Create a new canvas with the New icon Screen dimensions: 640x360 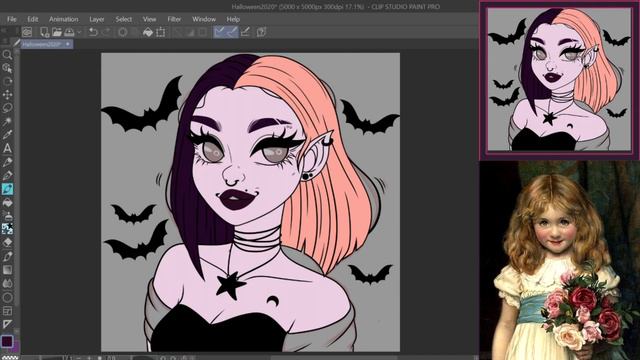tap(44, 32)
